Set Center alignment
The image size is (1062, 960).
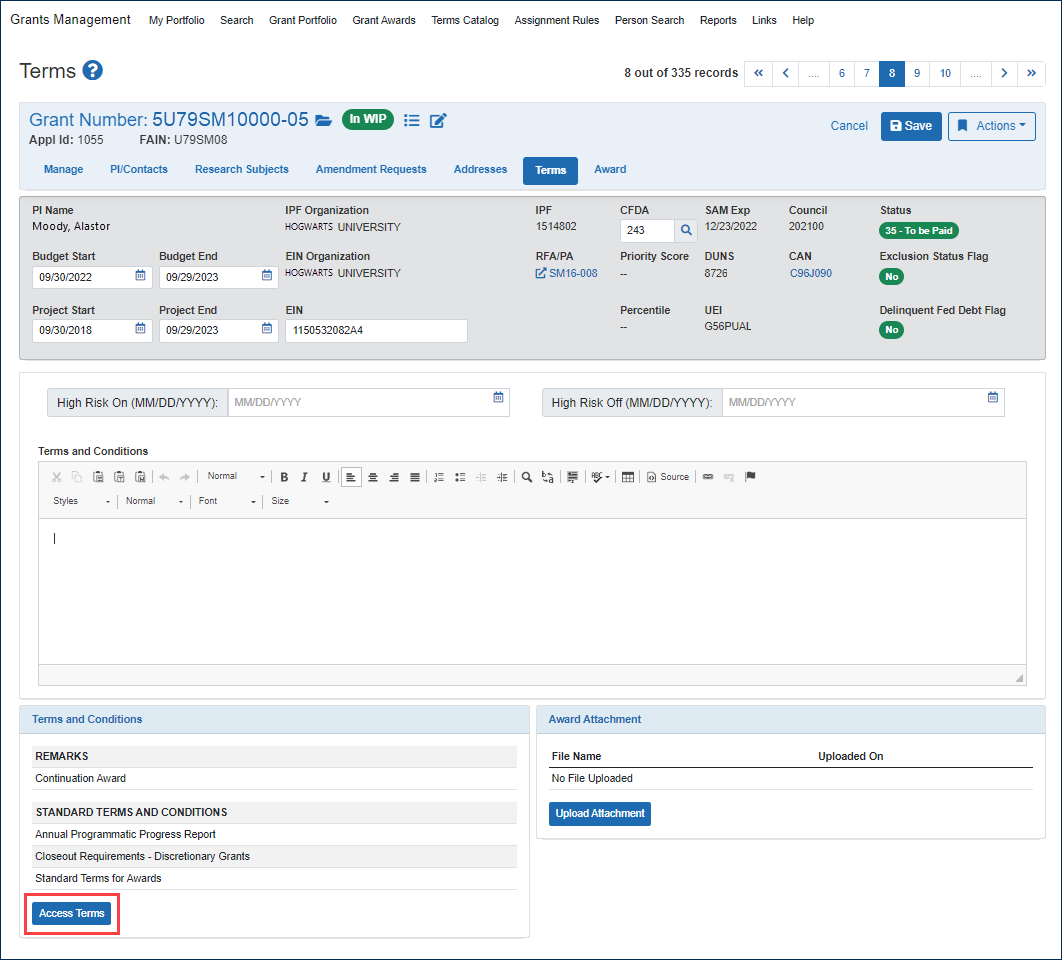pyautogui.click(x=373, y=477)
